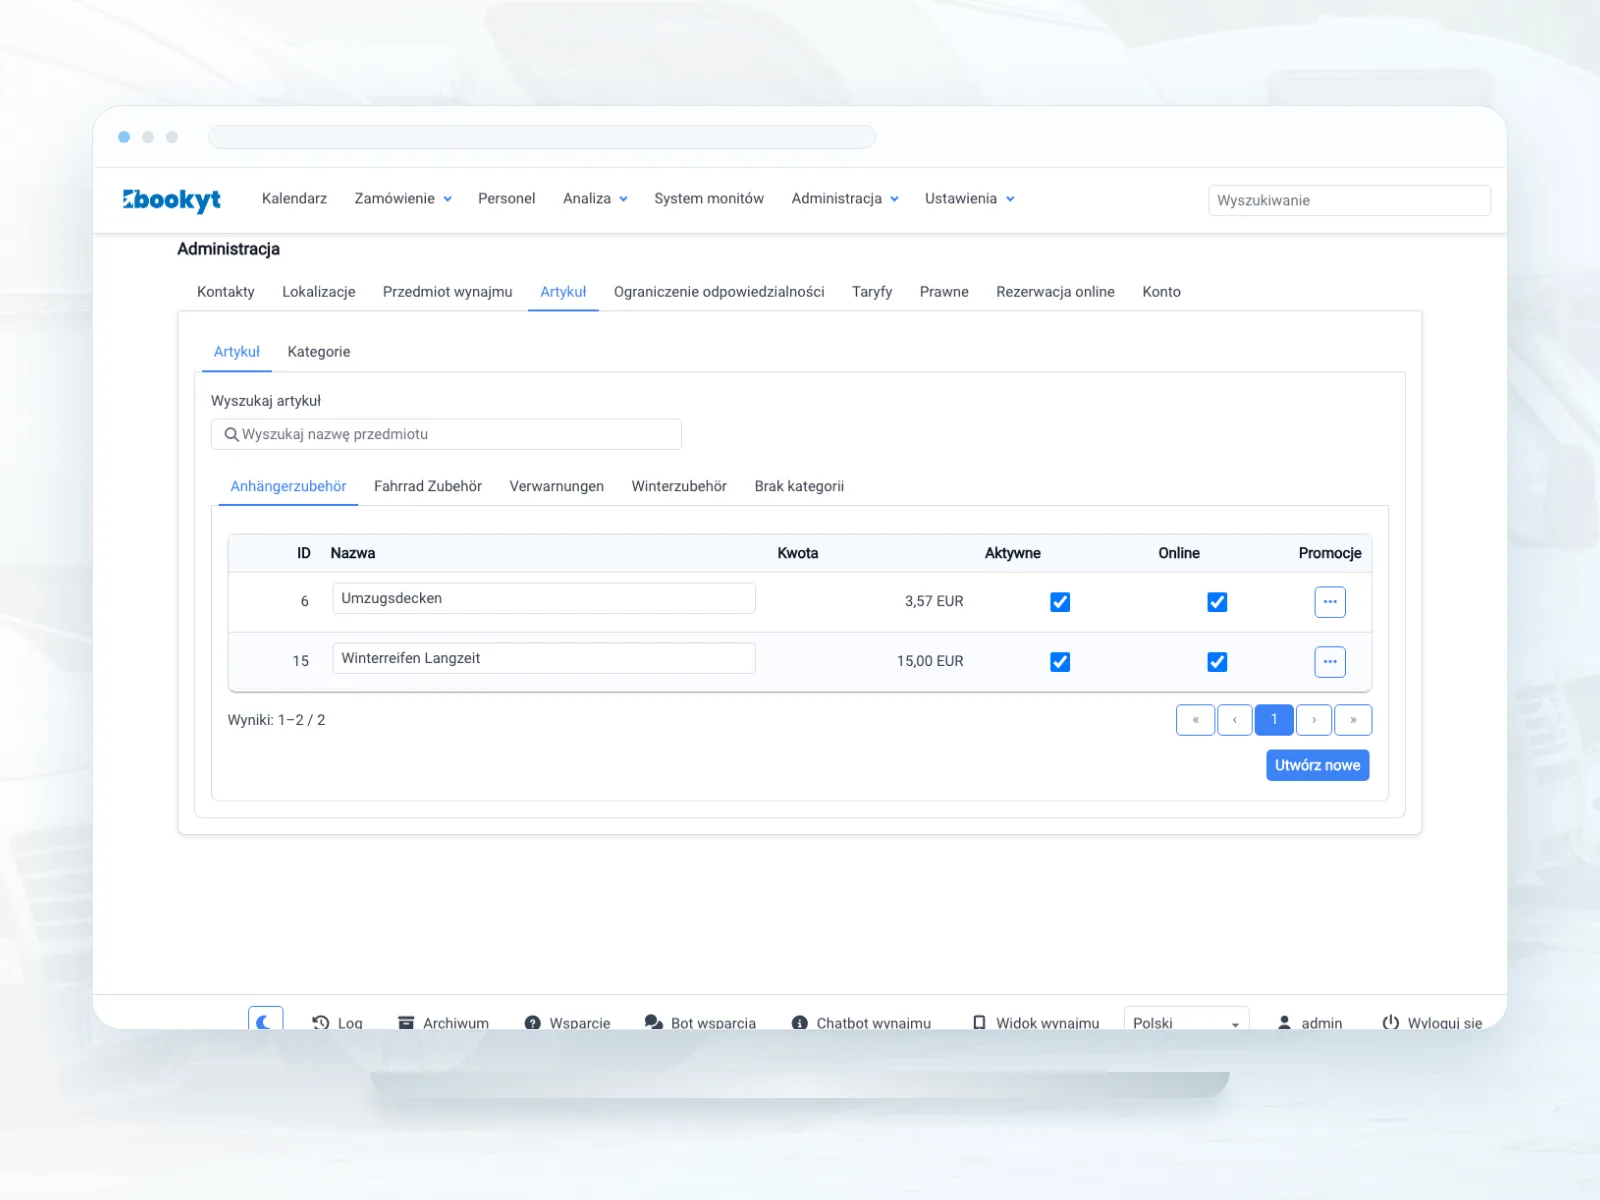The width and height of the screenshot is (1600, 1200).
Task: Go to last page of results
Action: coord(1353,720)
